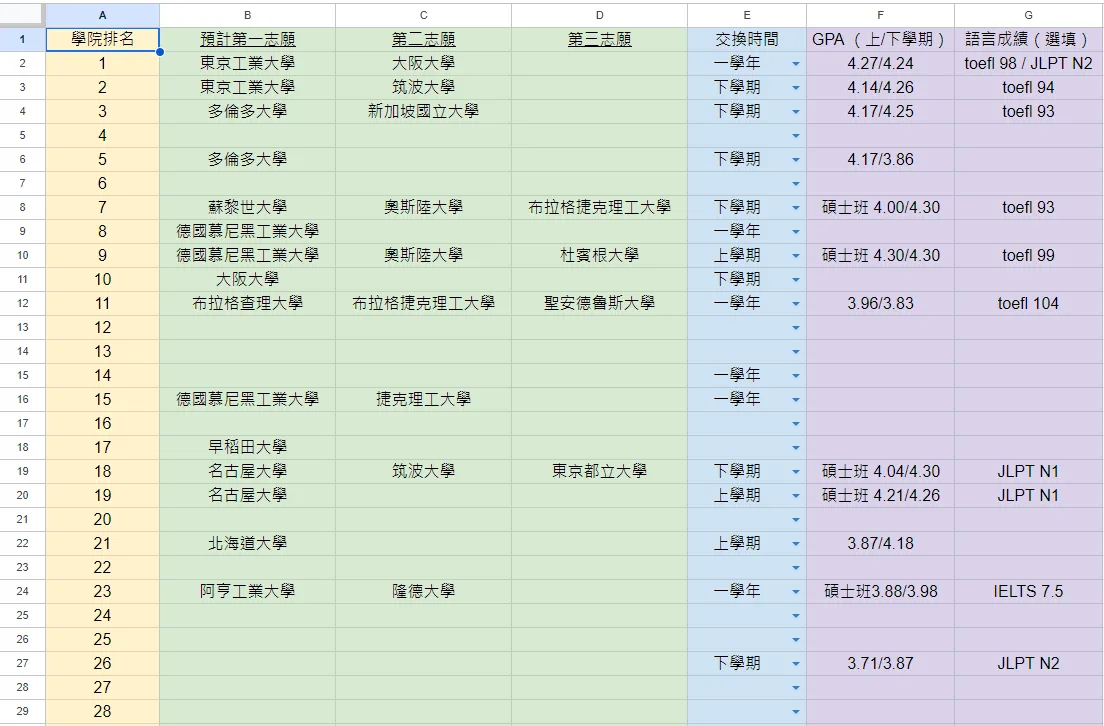Screen dimensions: 1104x726
Task: Select cell 布拉格查理大學
Action: [247, 303]
